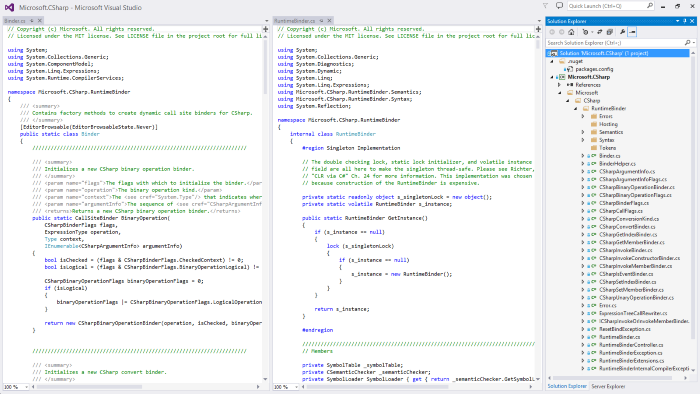Open the right editor tab list dropdown

(539, 21)
